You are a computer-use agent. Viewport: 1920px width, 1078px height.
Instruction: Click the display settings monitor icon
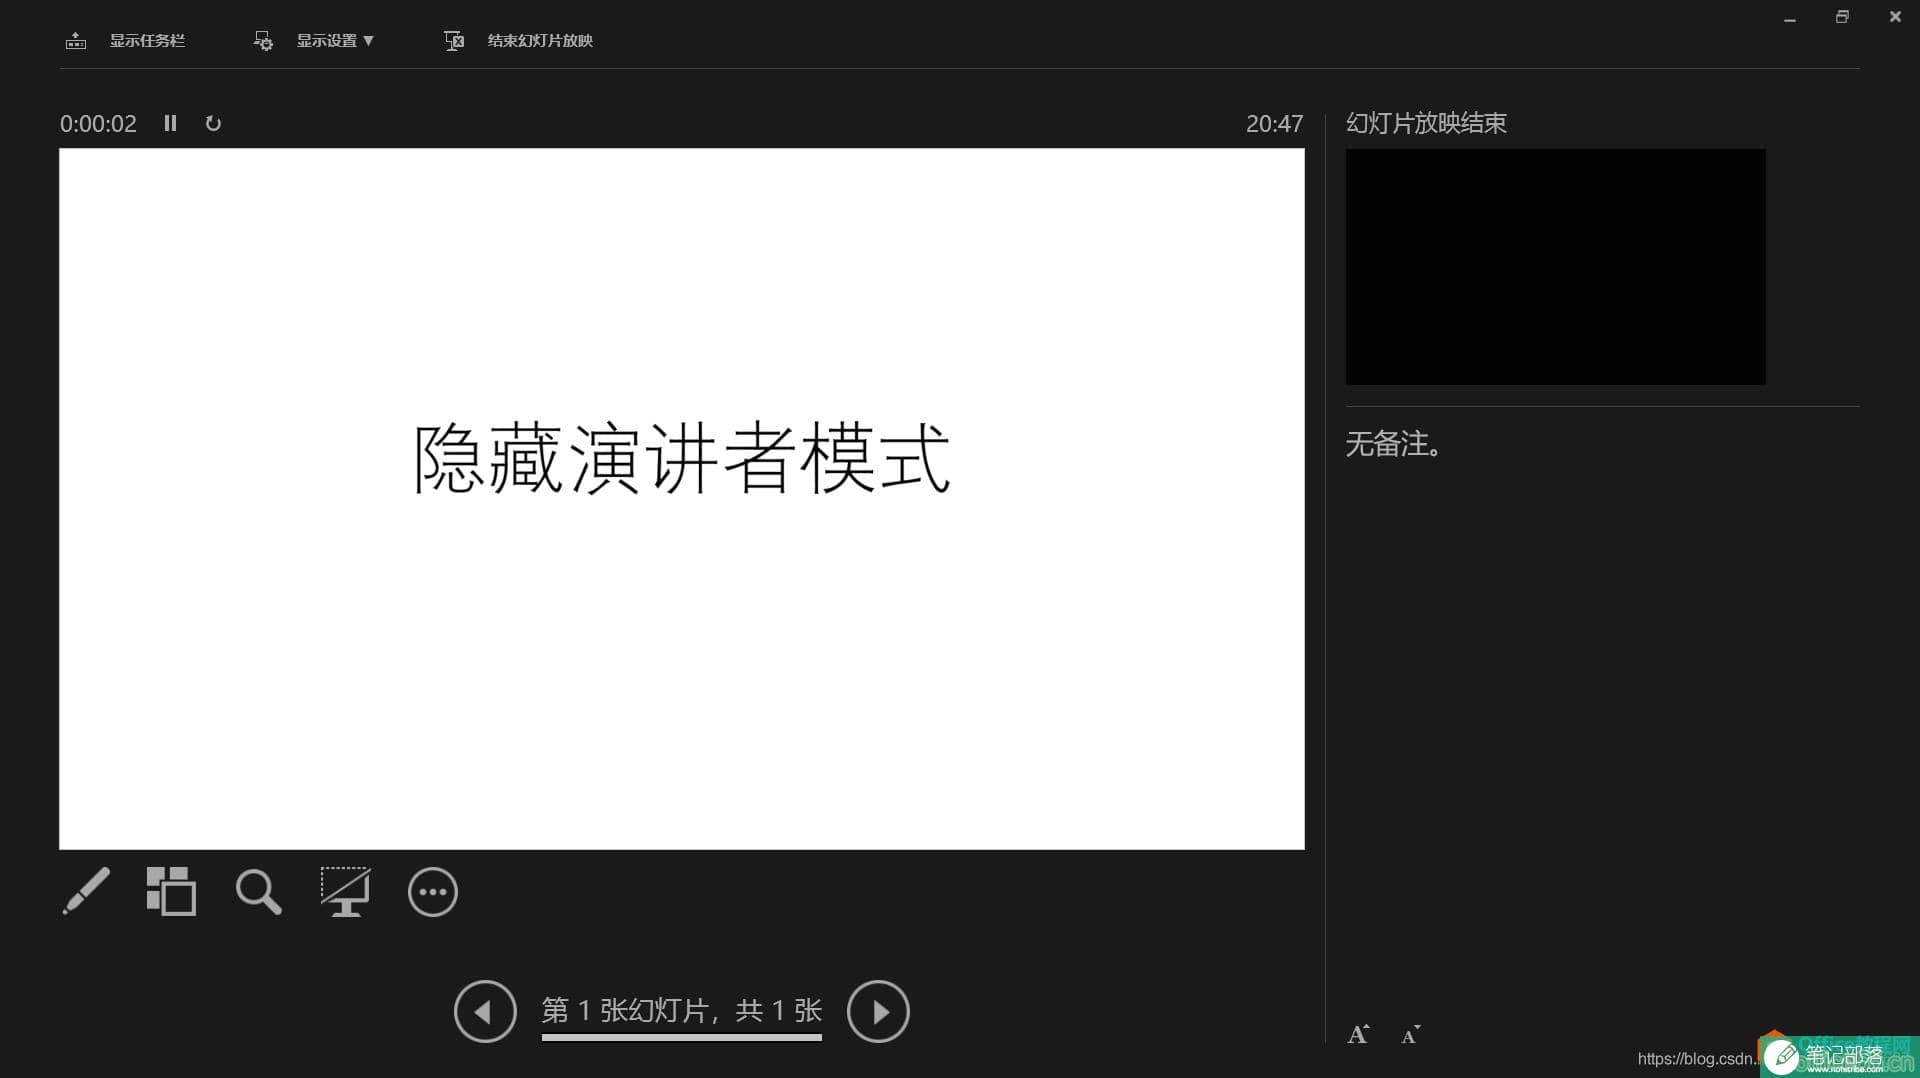click(263, 41)
